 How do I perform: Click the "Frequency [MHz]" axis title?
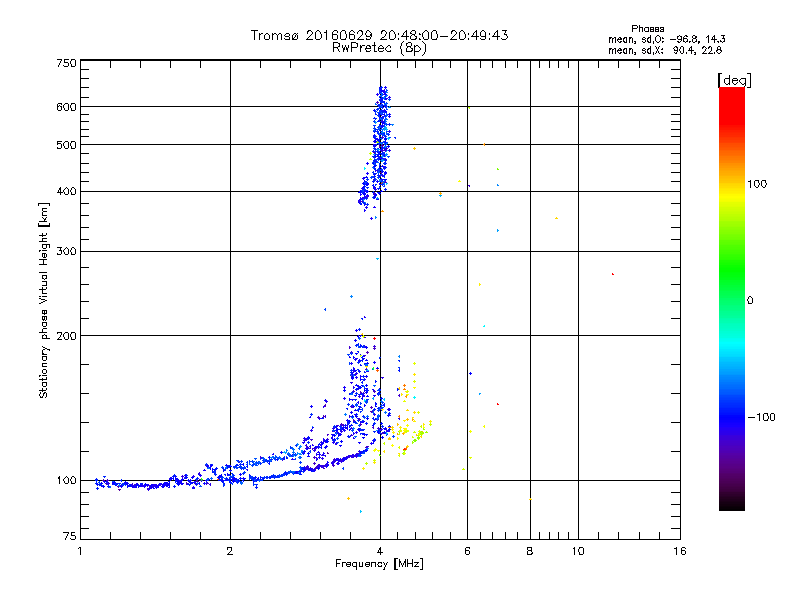[379, 564]
